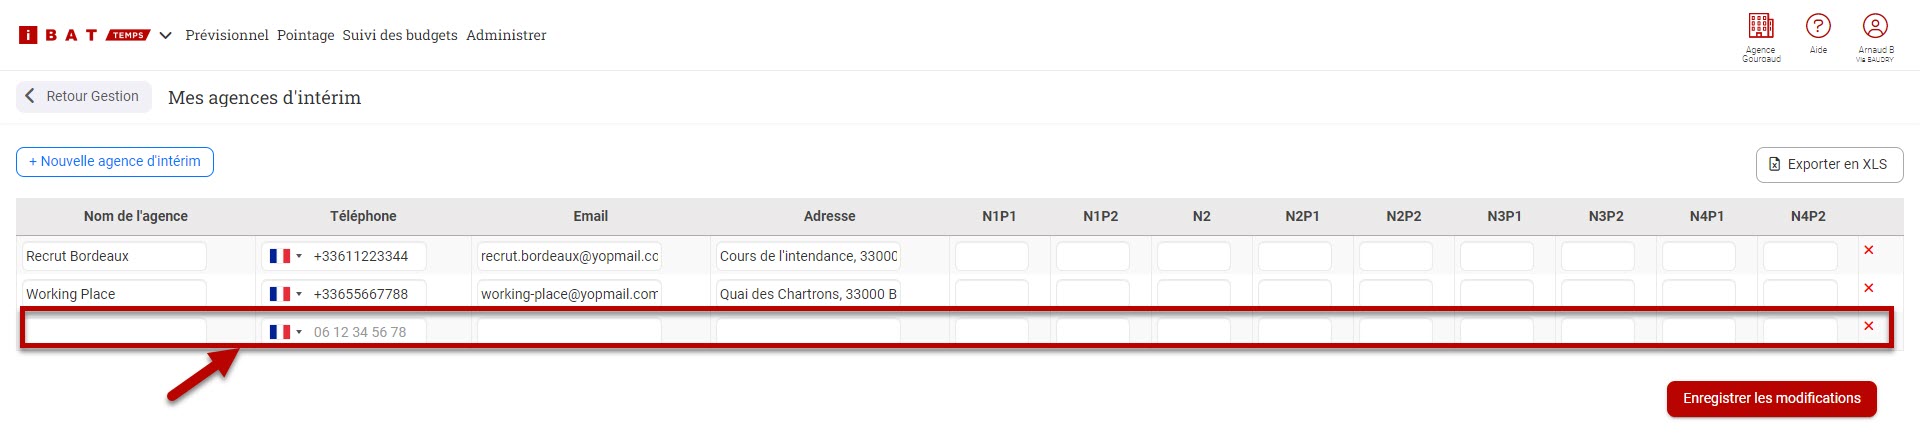Click the N1P1 field for Recrut Bordeaux
1920x434 pixels.
[x=992, y=256]
